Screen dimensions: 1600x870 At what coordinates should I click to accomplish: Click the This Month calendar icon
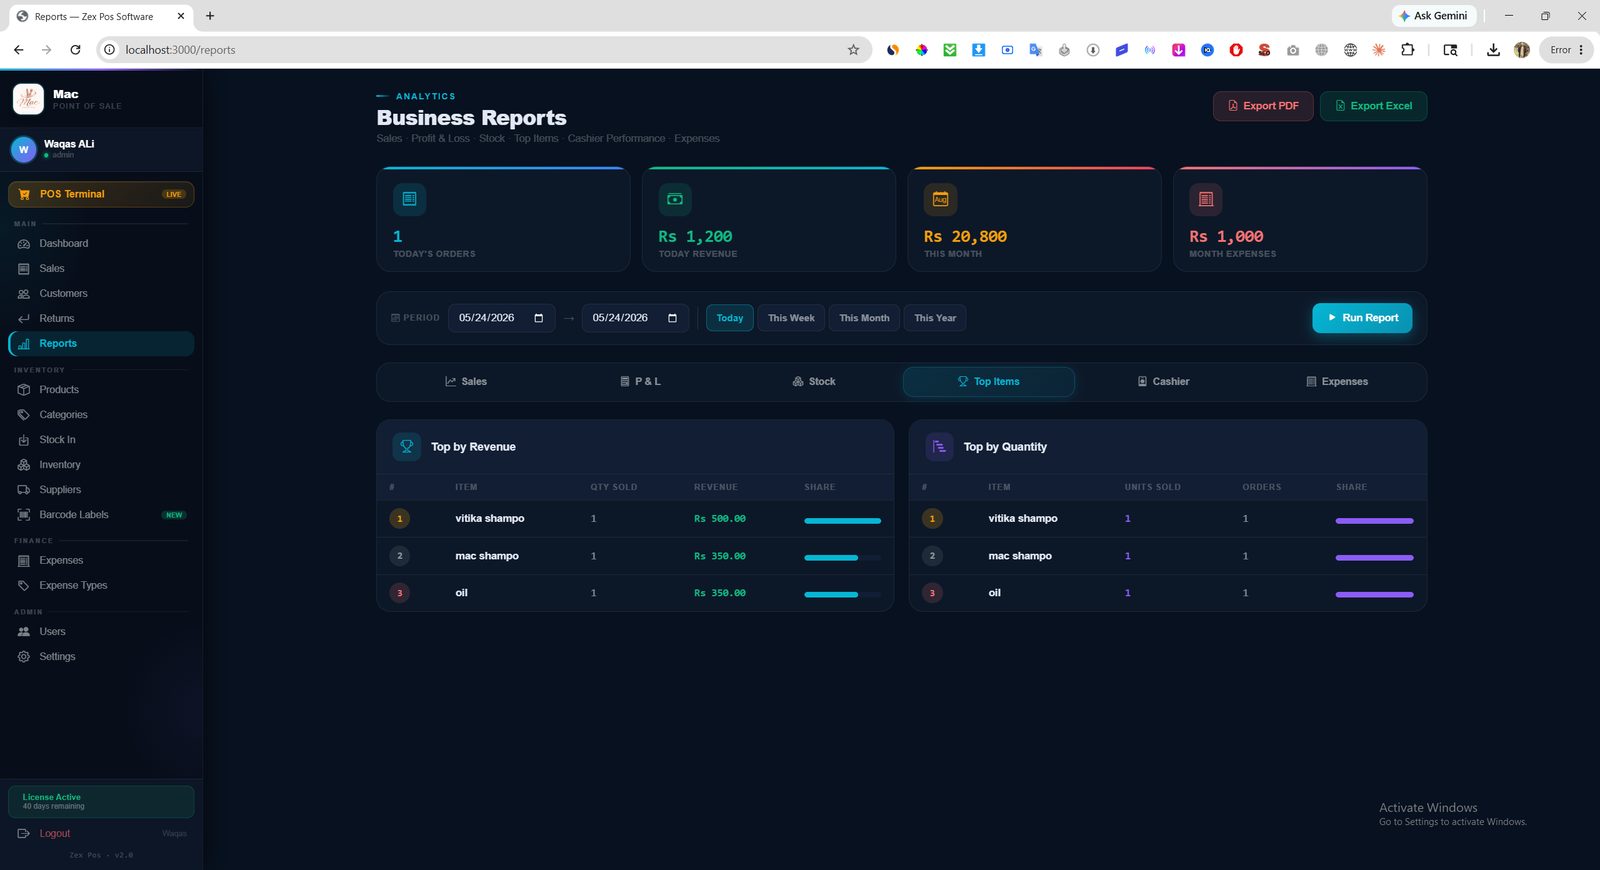pos(940,199)
